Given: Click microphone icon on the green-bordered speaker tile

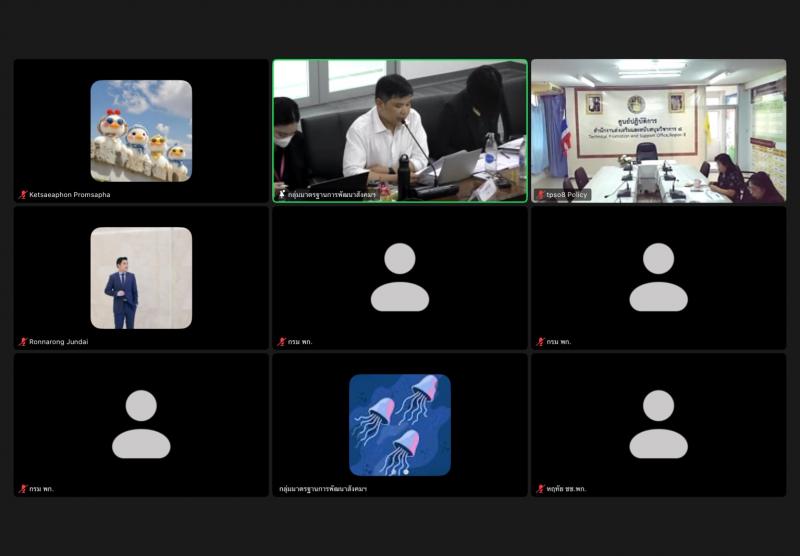Looking at the screenshot, I should click(x=282, y=194).
